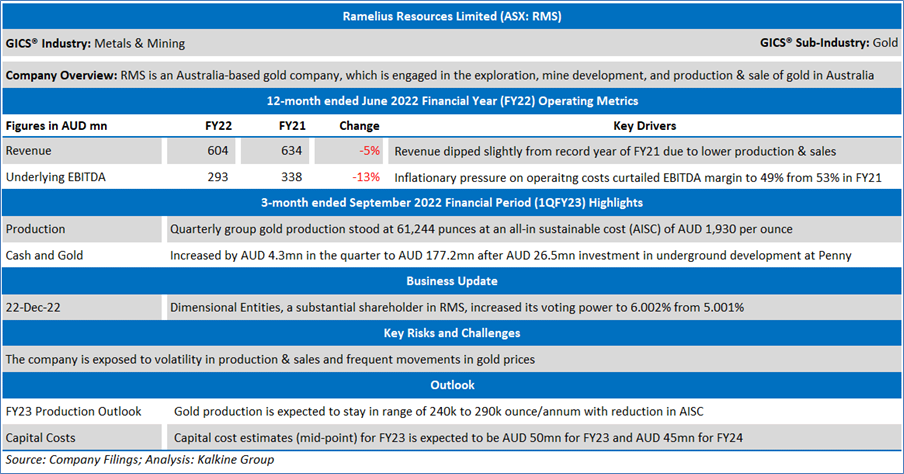Image resolution: width=904 pixels, height=474 pixels.
Task: Click the Business Update header bar
Action: [x=452, y=281]
